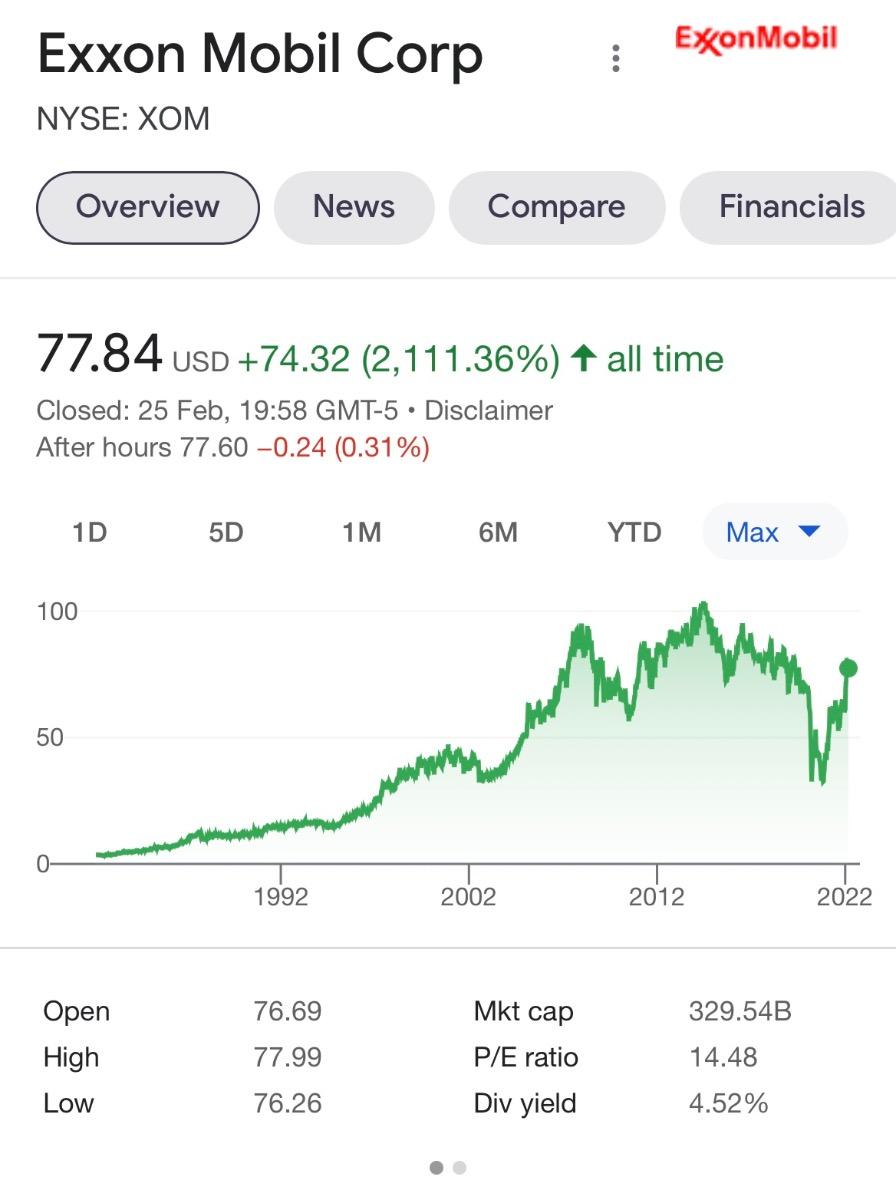Viewport: 896px width, 1200px height.
Task: Switch chart to 6M range
Action: pyautogui.click(x=498, y=532)
